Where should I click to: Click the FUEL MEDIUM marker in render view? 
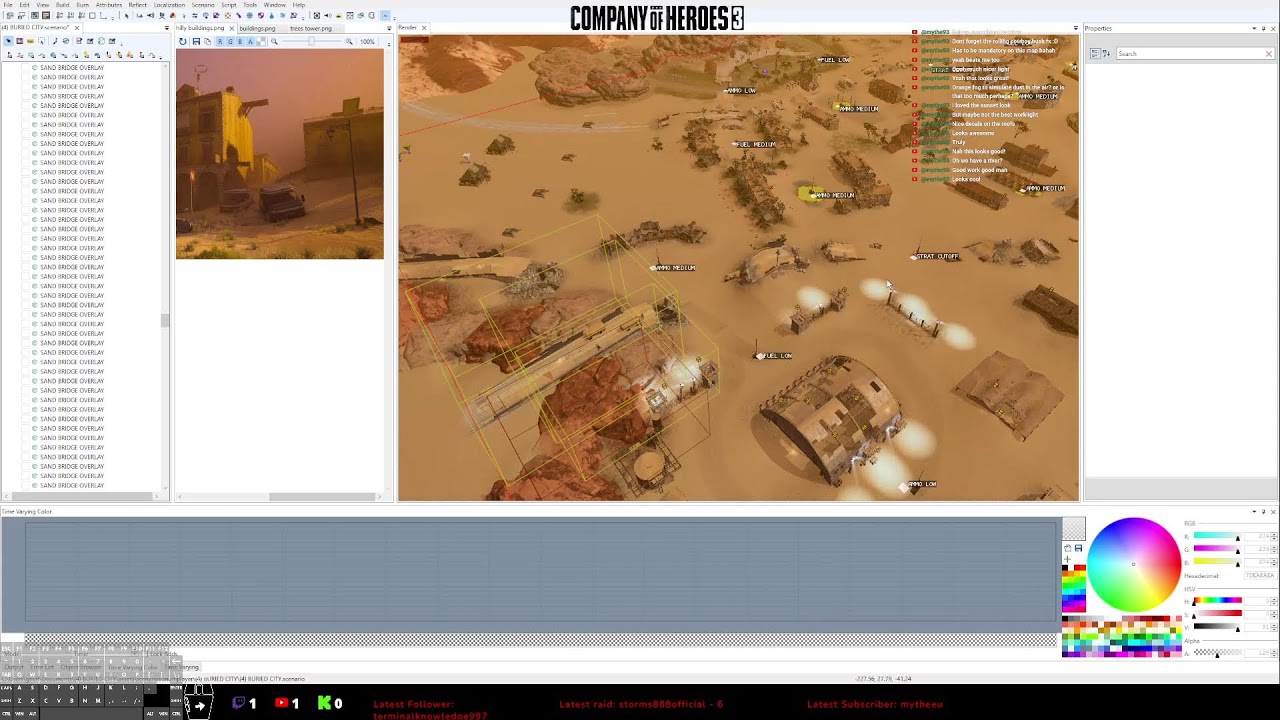pyautogui.click(x=755, y=144)
